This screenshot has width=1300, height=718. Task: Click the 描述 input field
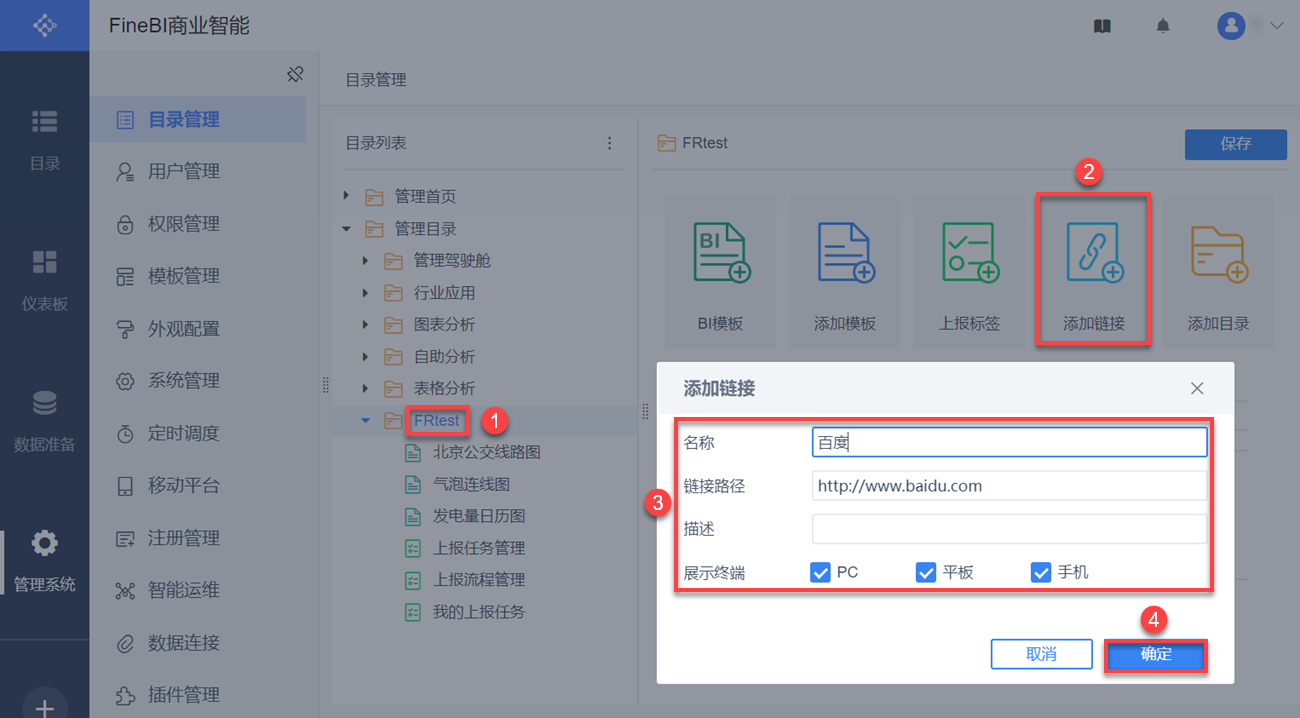click(x=1010, y=529)
